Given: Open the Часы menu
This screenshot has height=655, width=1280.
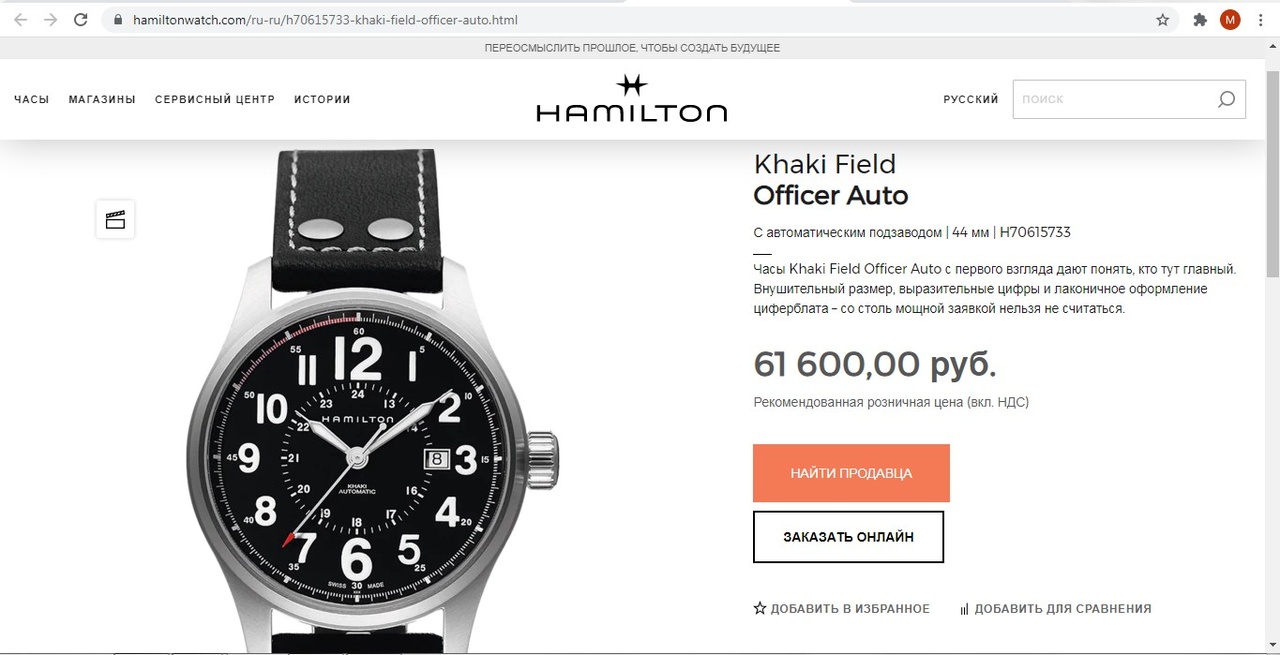Looking at the screenshot, I should [31, 99].
